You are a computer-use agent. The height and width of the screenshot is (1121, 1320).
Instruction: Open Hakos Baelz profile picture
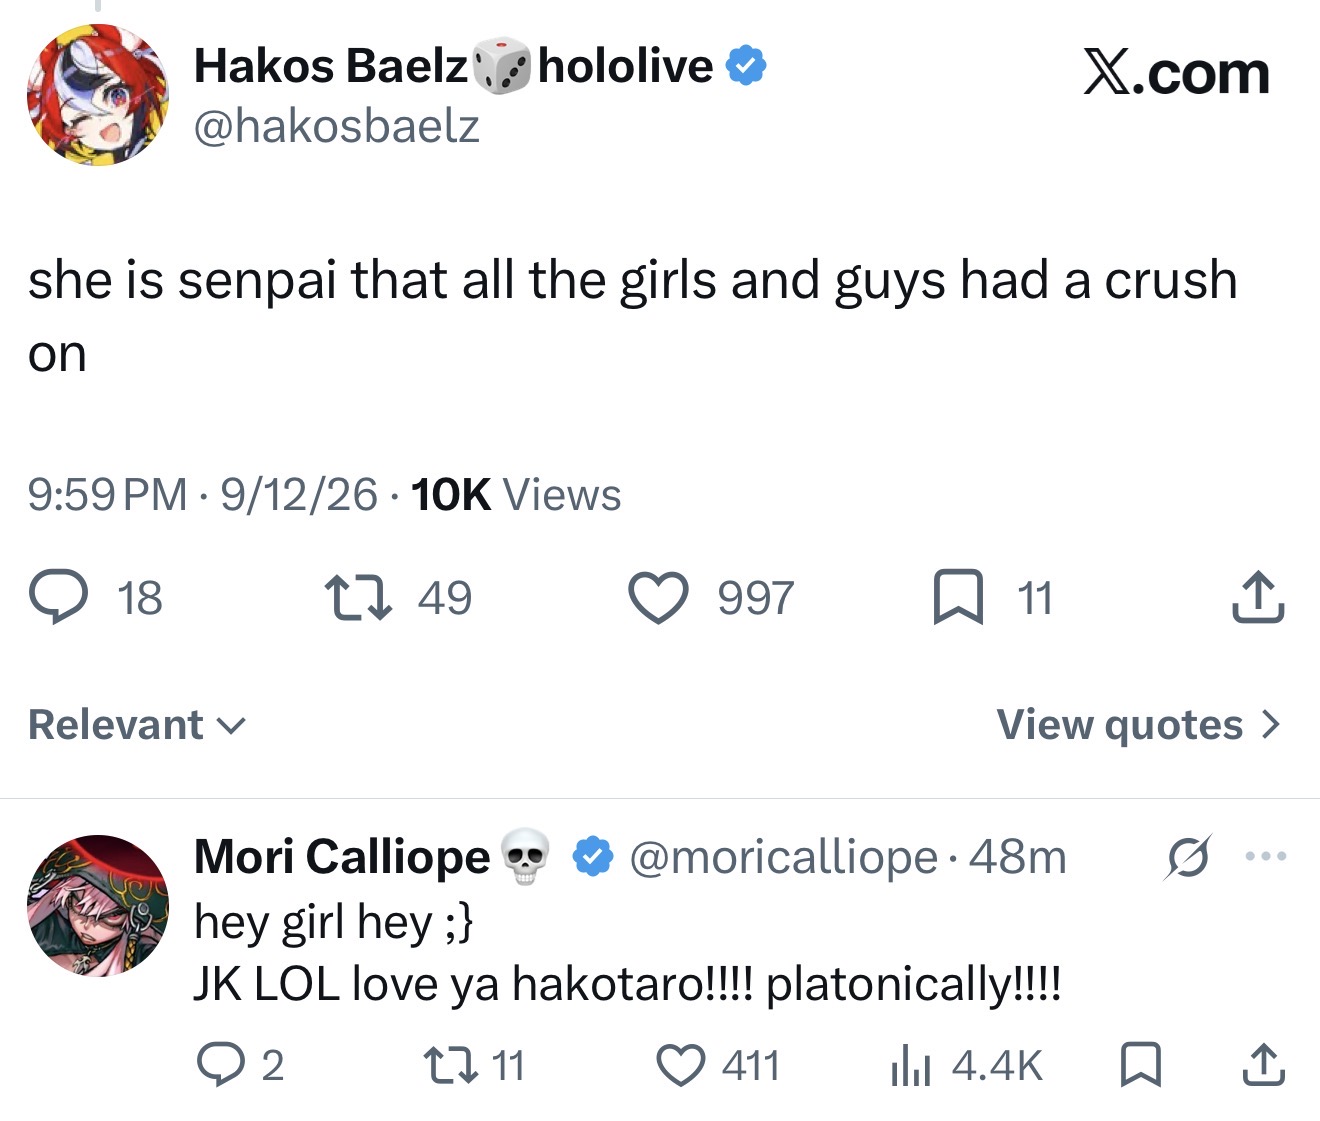98,95
